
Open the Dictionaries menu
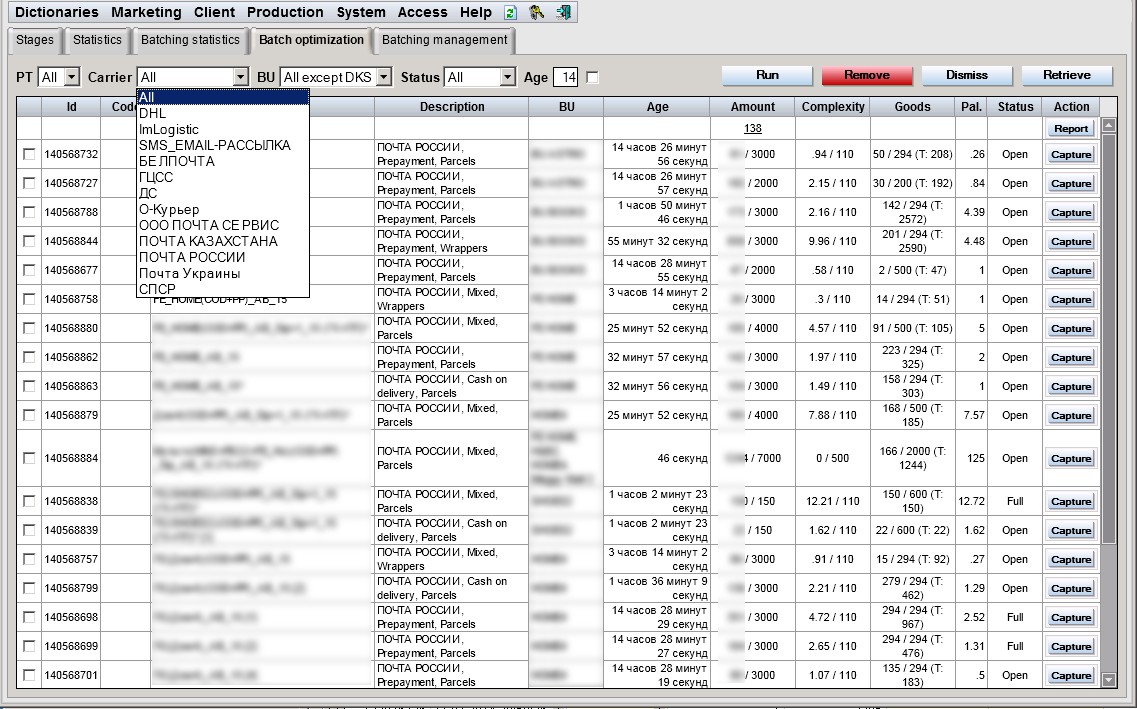pyautogui.click(x=57, y=12)
